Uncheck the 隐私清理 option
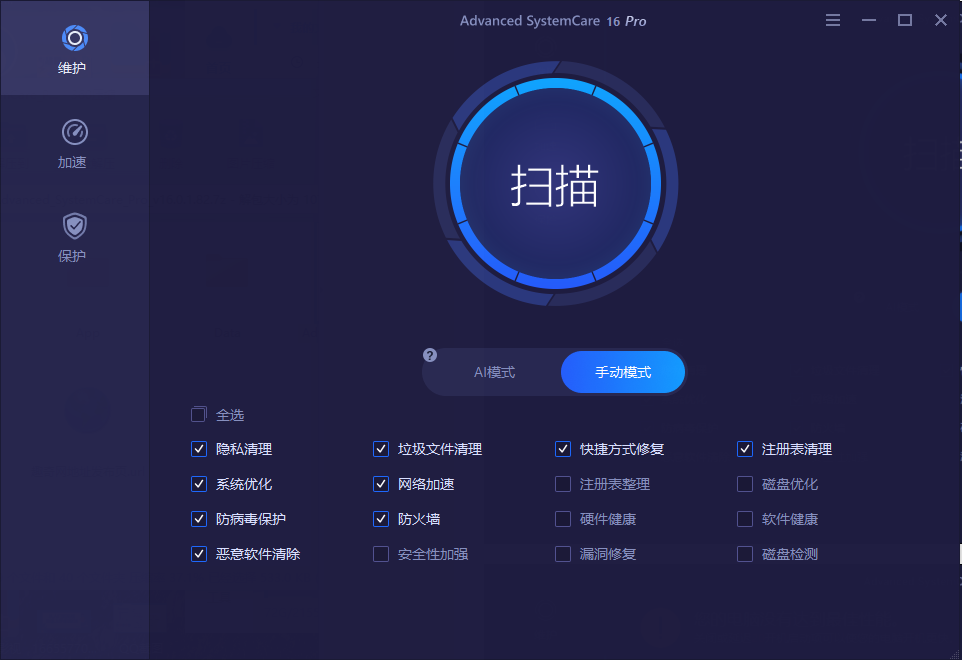The height and width of the screenshot is (660, 962). point(198,449)
